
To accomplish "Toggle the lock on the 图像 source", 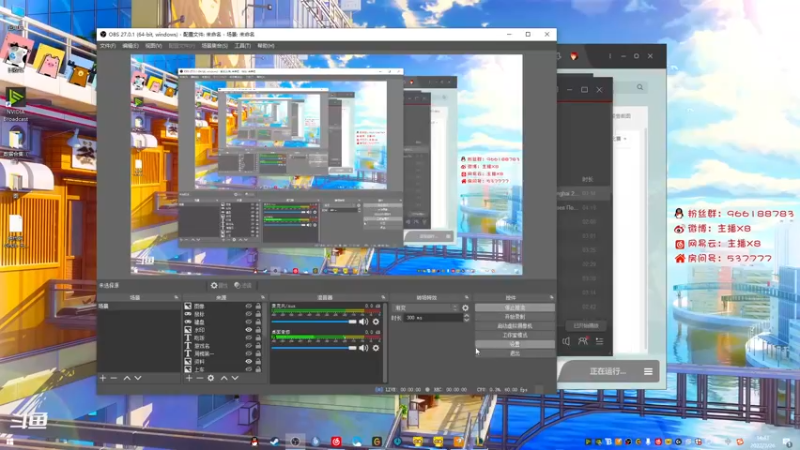I will click(x=258, y=306).
